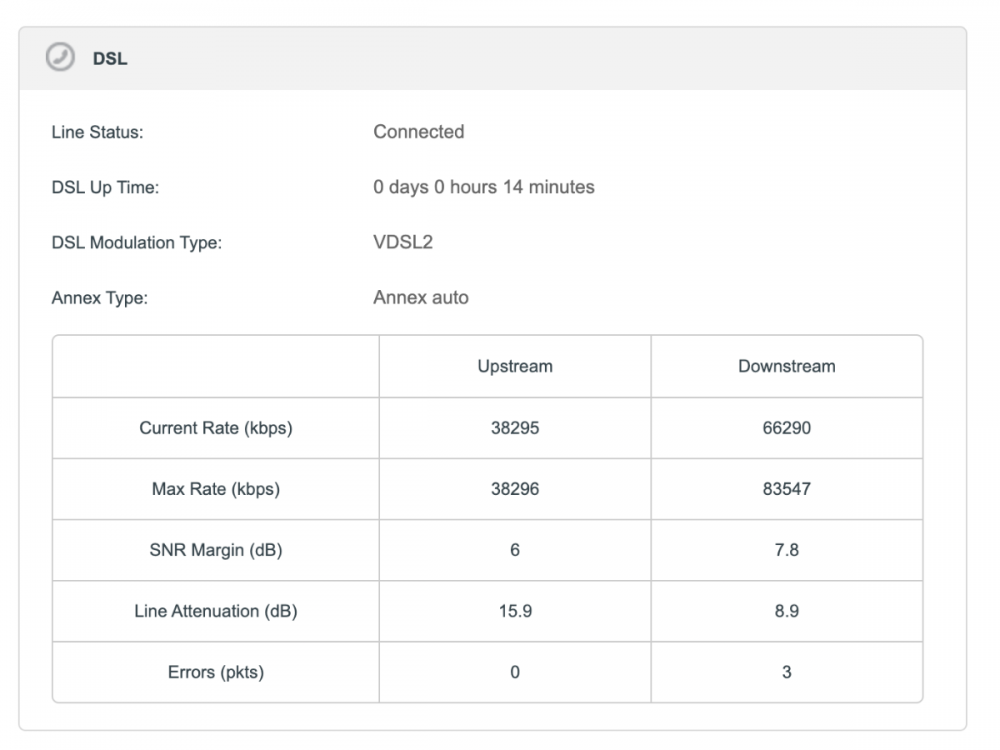Screen dimensions: 1000x750
Task: Click the Annex auto value
Action: tap(421, 297)
